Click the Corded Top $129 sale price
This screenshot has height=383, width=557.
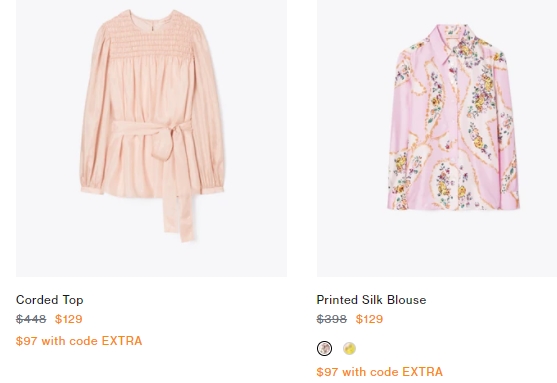69,319
